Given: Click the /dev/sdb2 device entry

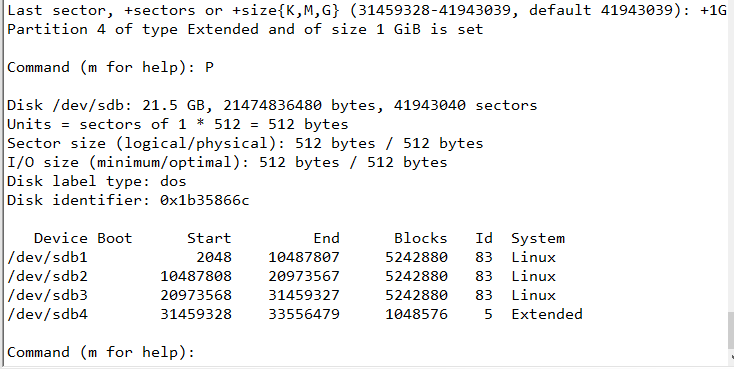Looking at the screenshot, I should (47, 276).
